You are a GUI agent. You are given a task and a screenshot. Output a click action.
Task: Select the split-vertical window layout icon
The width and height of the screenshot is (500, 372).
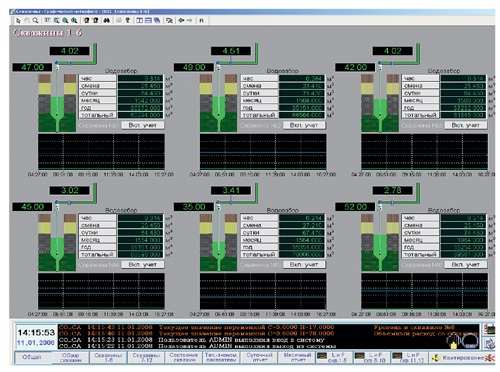140,21
